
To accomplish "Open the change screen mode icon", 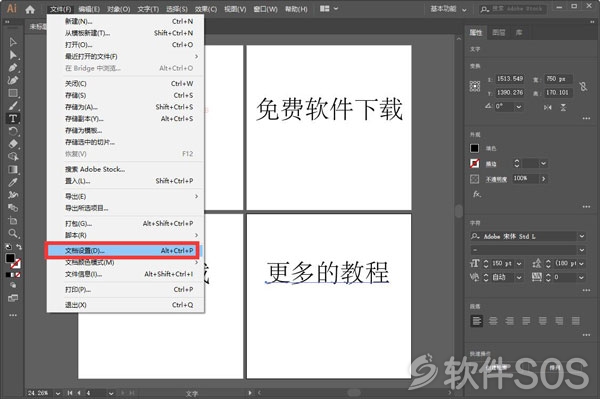I will click(13, 298).
